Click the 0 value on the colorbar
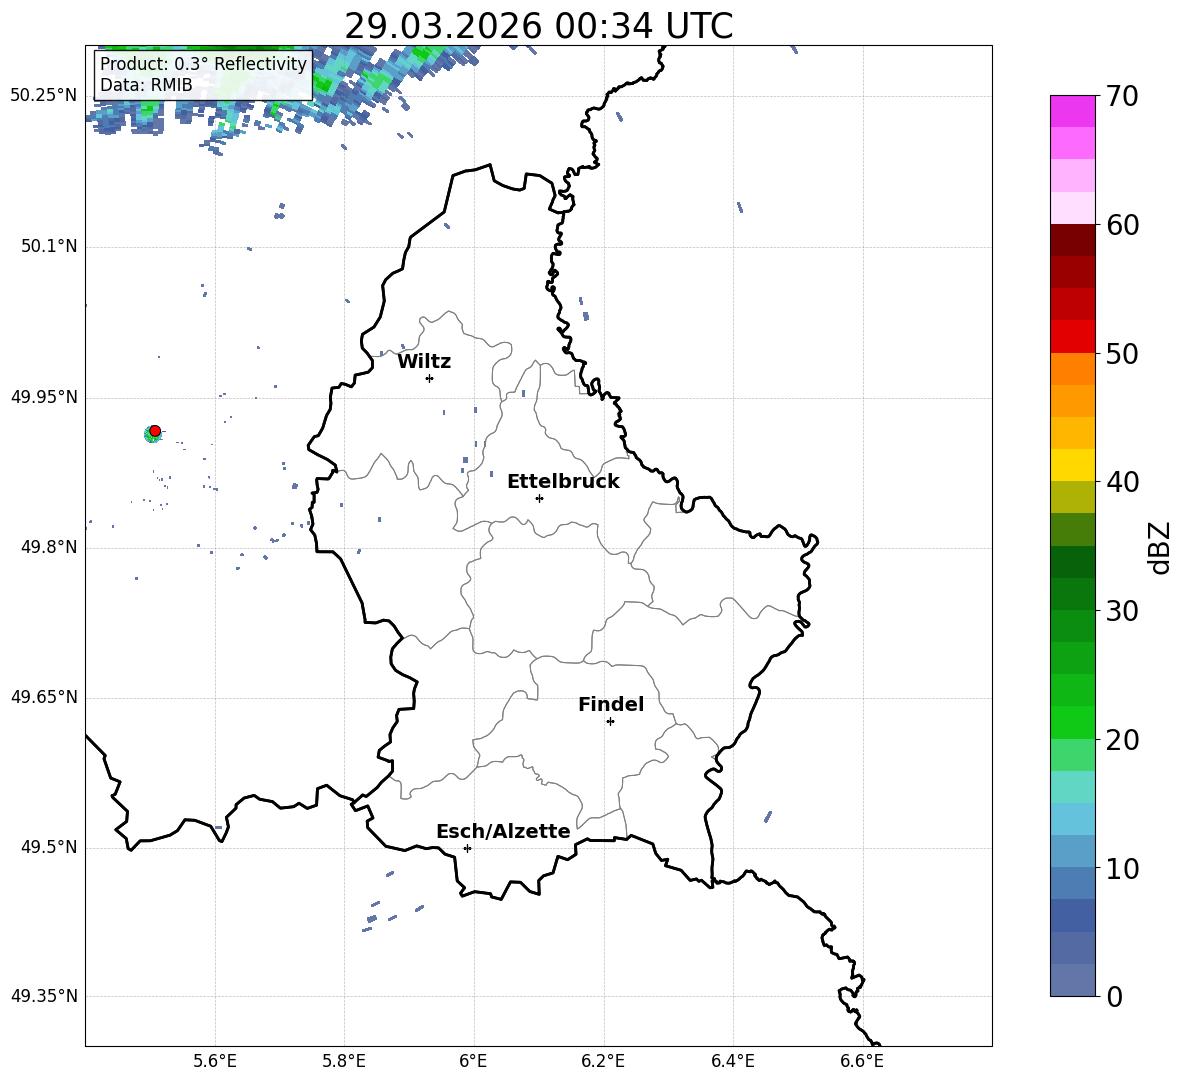This screenshot has height=1081, width=1184. tap(1115, 996)
